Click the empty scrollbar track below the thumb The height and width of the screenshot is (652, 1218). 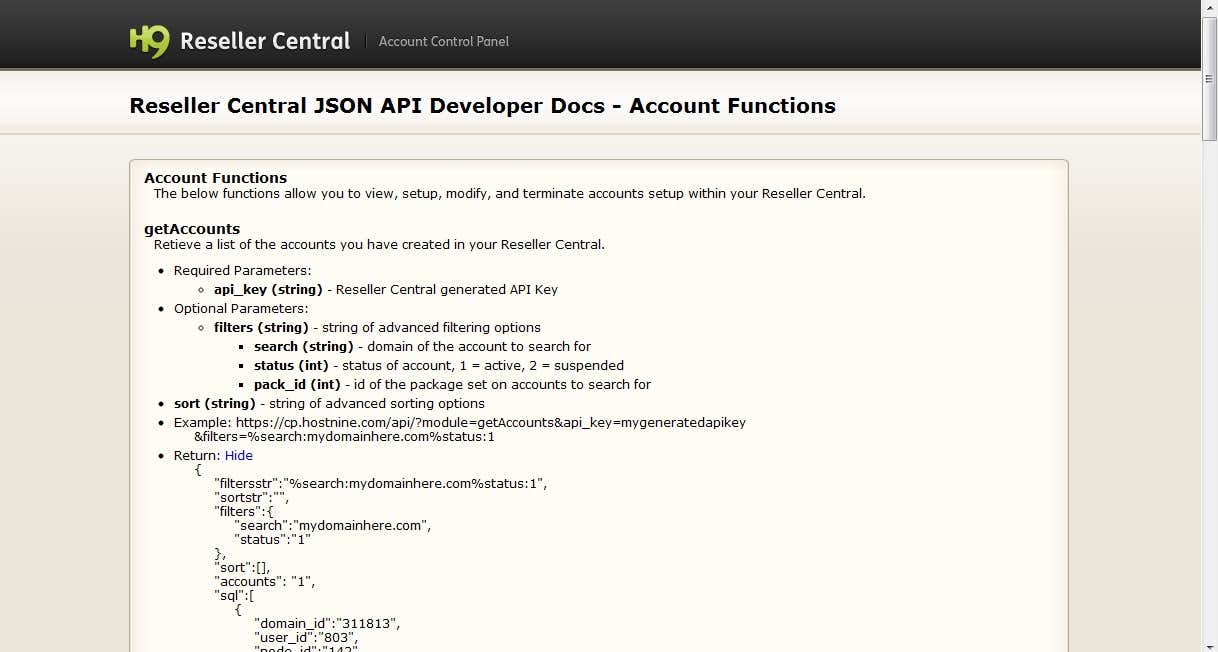[x=1209, y=400]
